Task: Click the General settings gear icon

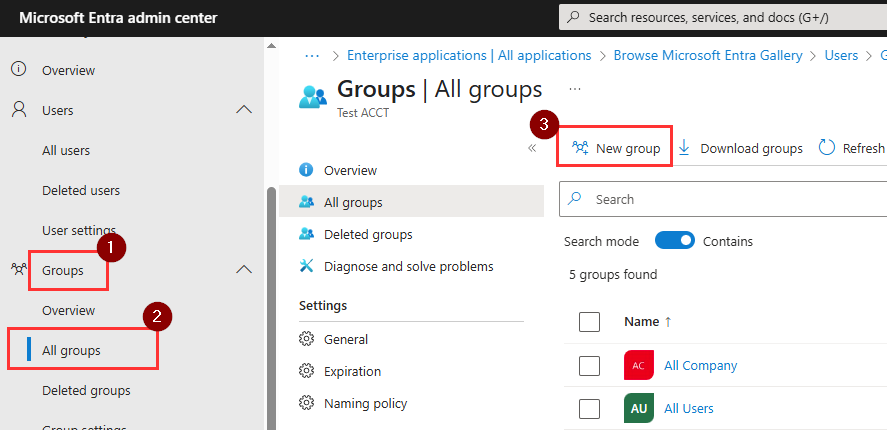Action: click(x=306, y=339)
